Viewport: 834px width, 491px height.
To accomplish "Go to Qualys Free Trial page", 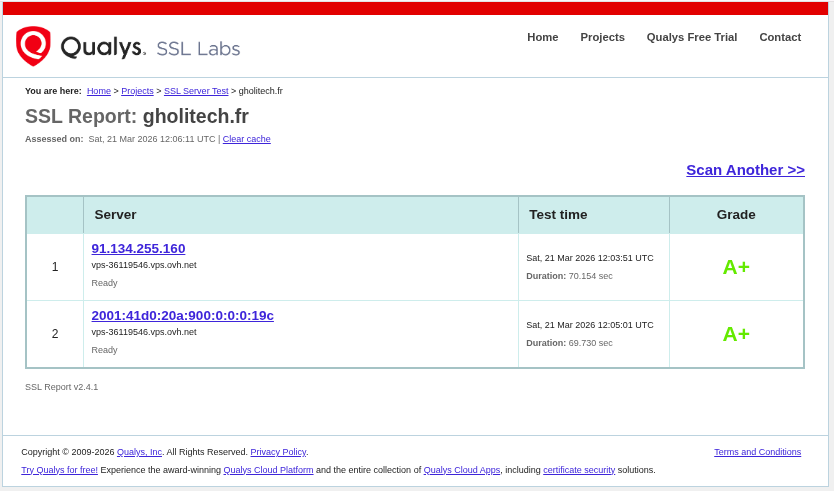I will pos(691,37).
